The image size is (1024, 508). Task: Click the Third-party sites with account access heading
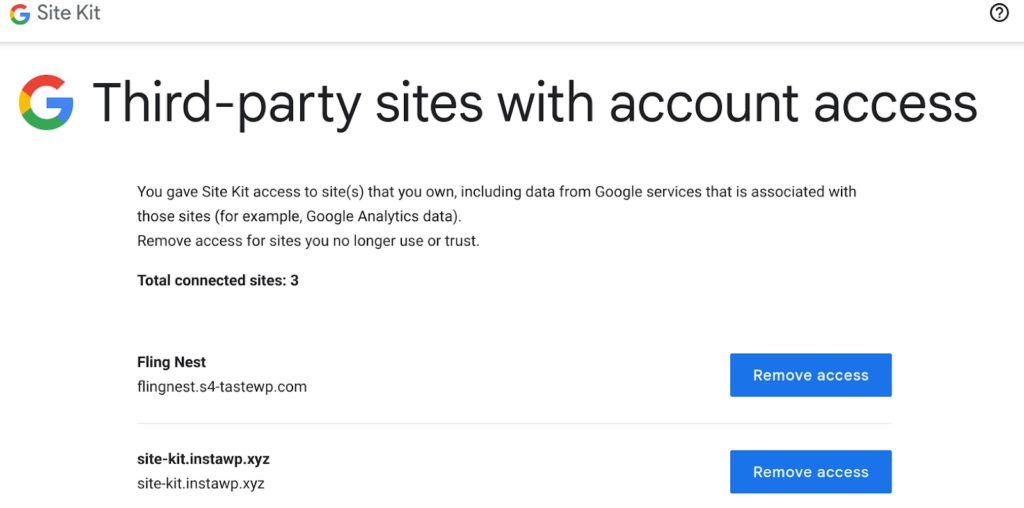click(x=535, y=103)
